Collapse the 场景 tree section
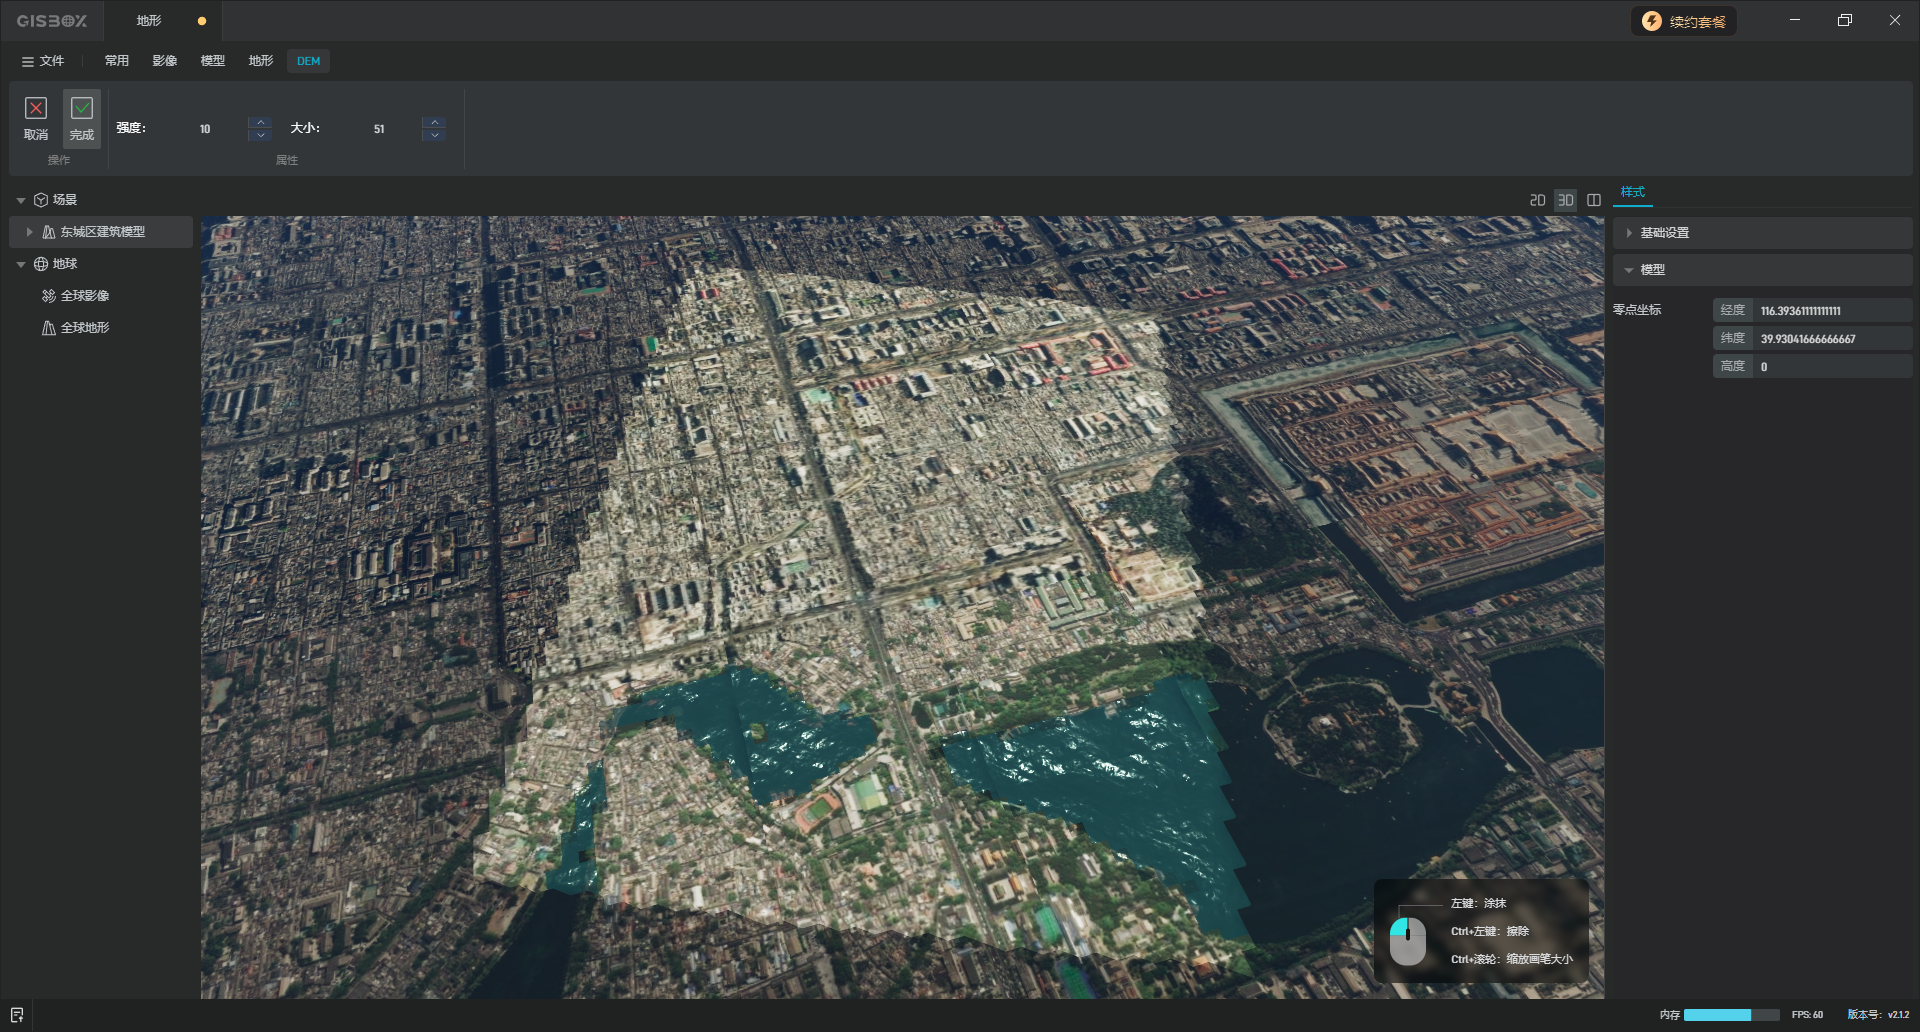The width and height of the screenshot is (1920, 1032). 21,200
